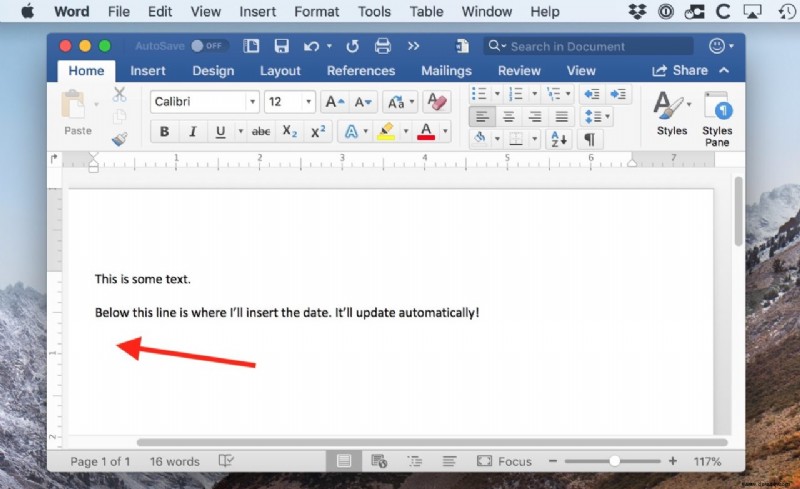Apply subscript formatting

point(289,132)
